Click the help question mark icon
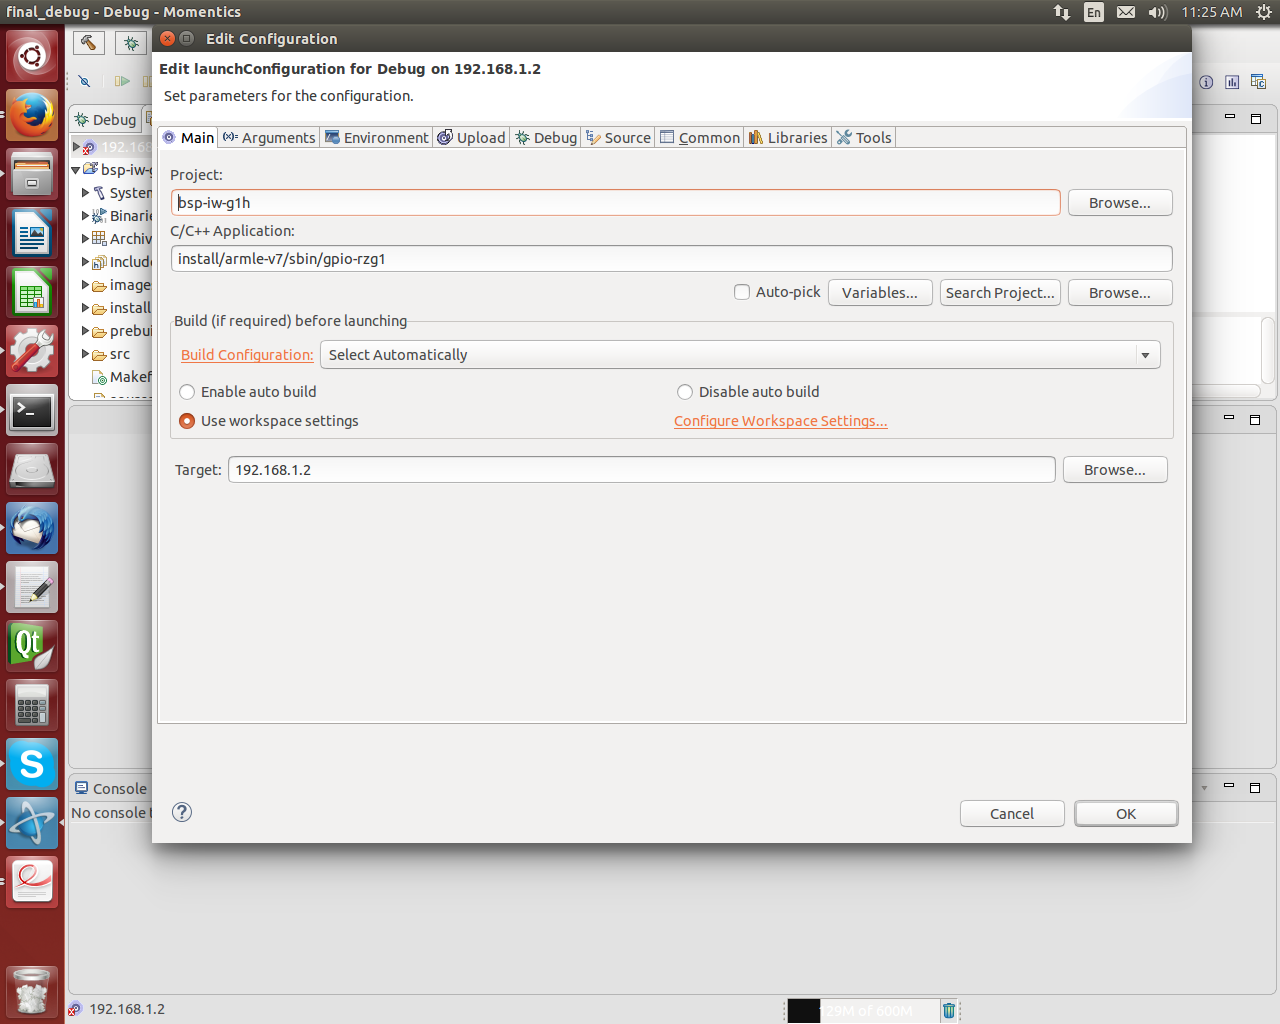This screenshot has width=1280, height=1024. [181, 812]
